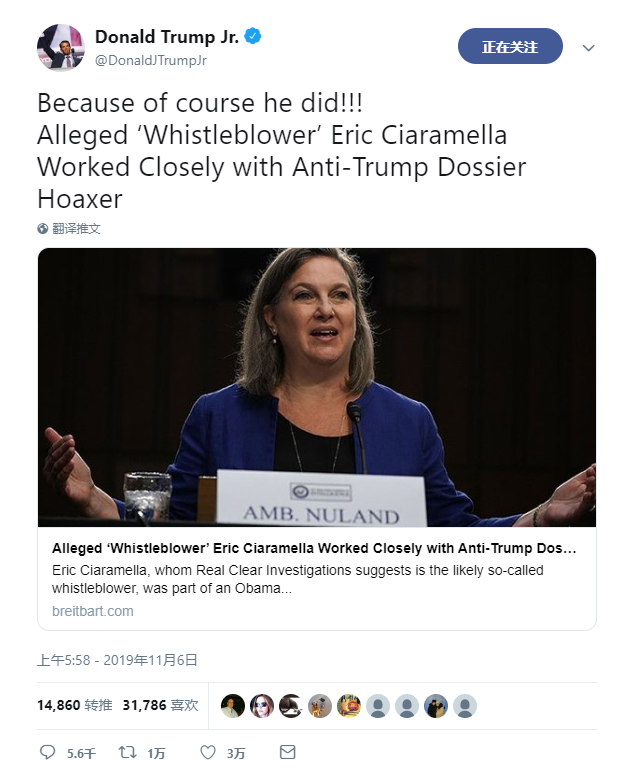
Task: Open the 14,860 转推 retweets list
Action: click(72, 705)
